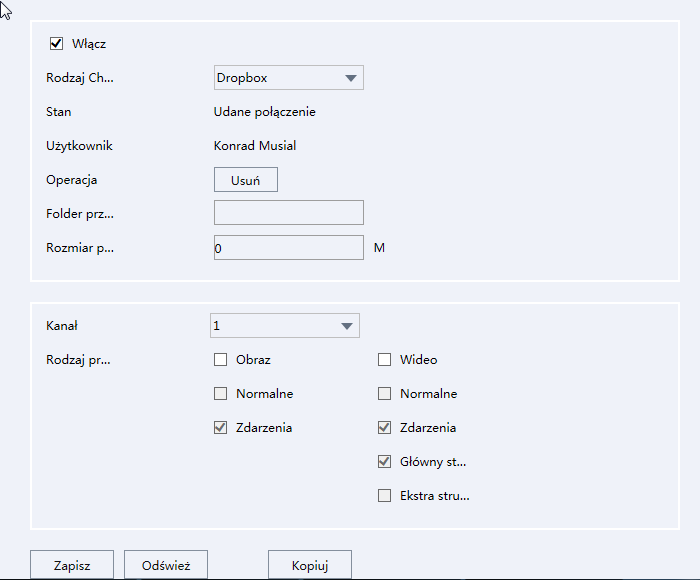Viewport: 700px width, 580px height.
Task: Enable the Wideo checkbox
Action: tap(384, 360)
